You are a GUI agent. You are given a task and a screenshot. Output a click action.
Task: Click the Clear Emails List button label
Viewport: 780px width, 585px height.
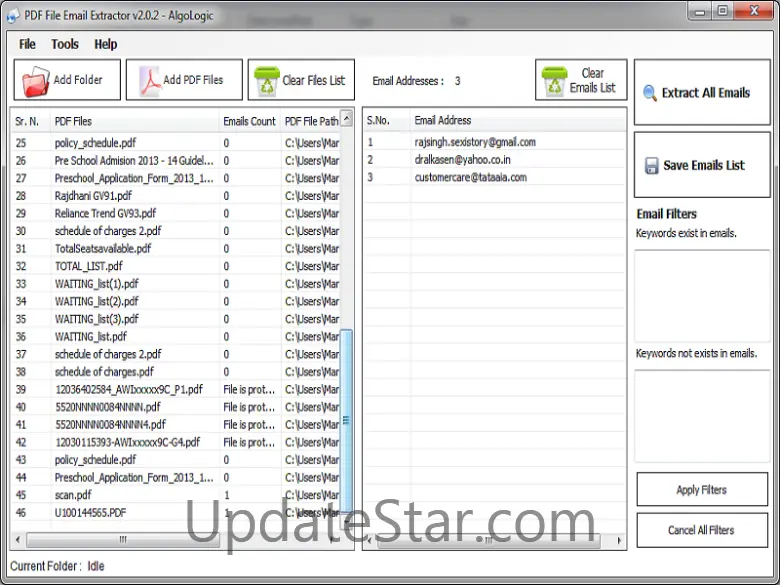tap(592, 81)
